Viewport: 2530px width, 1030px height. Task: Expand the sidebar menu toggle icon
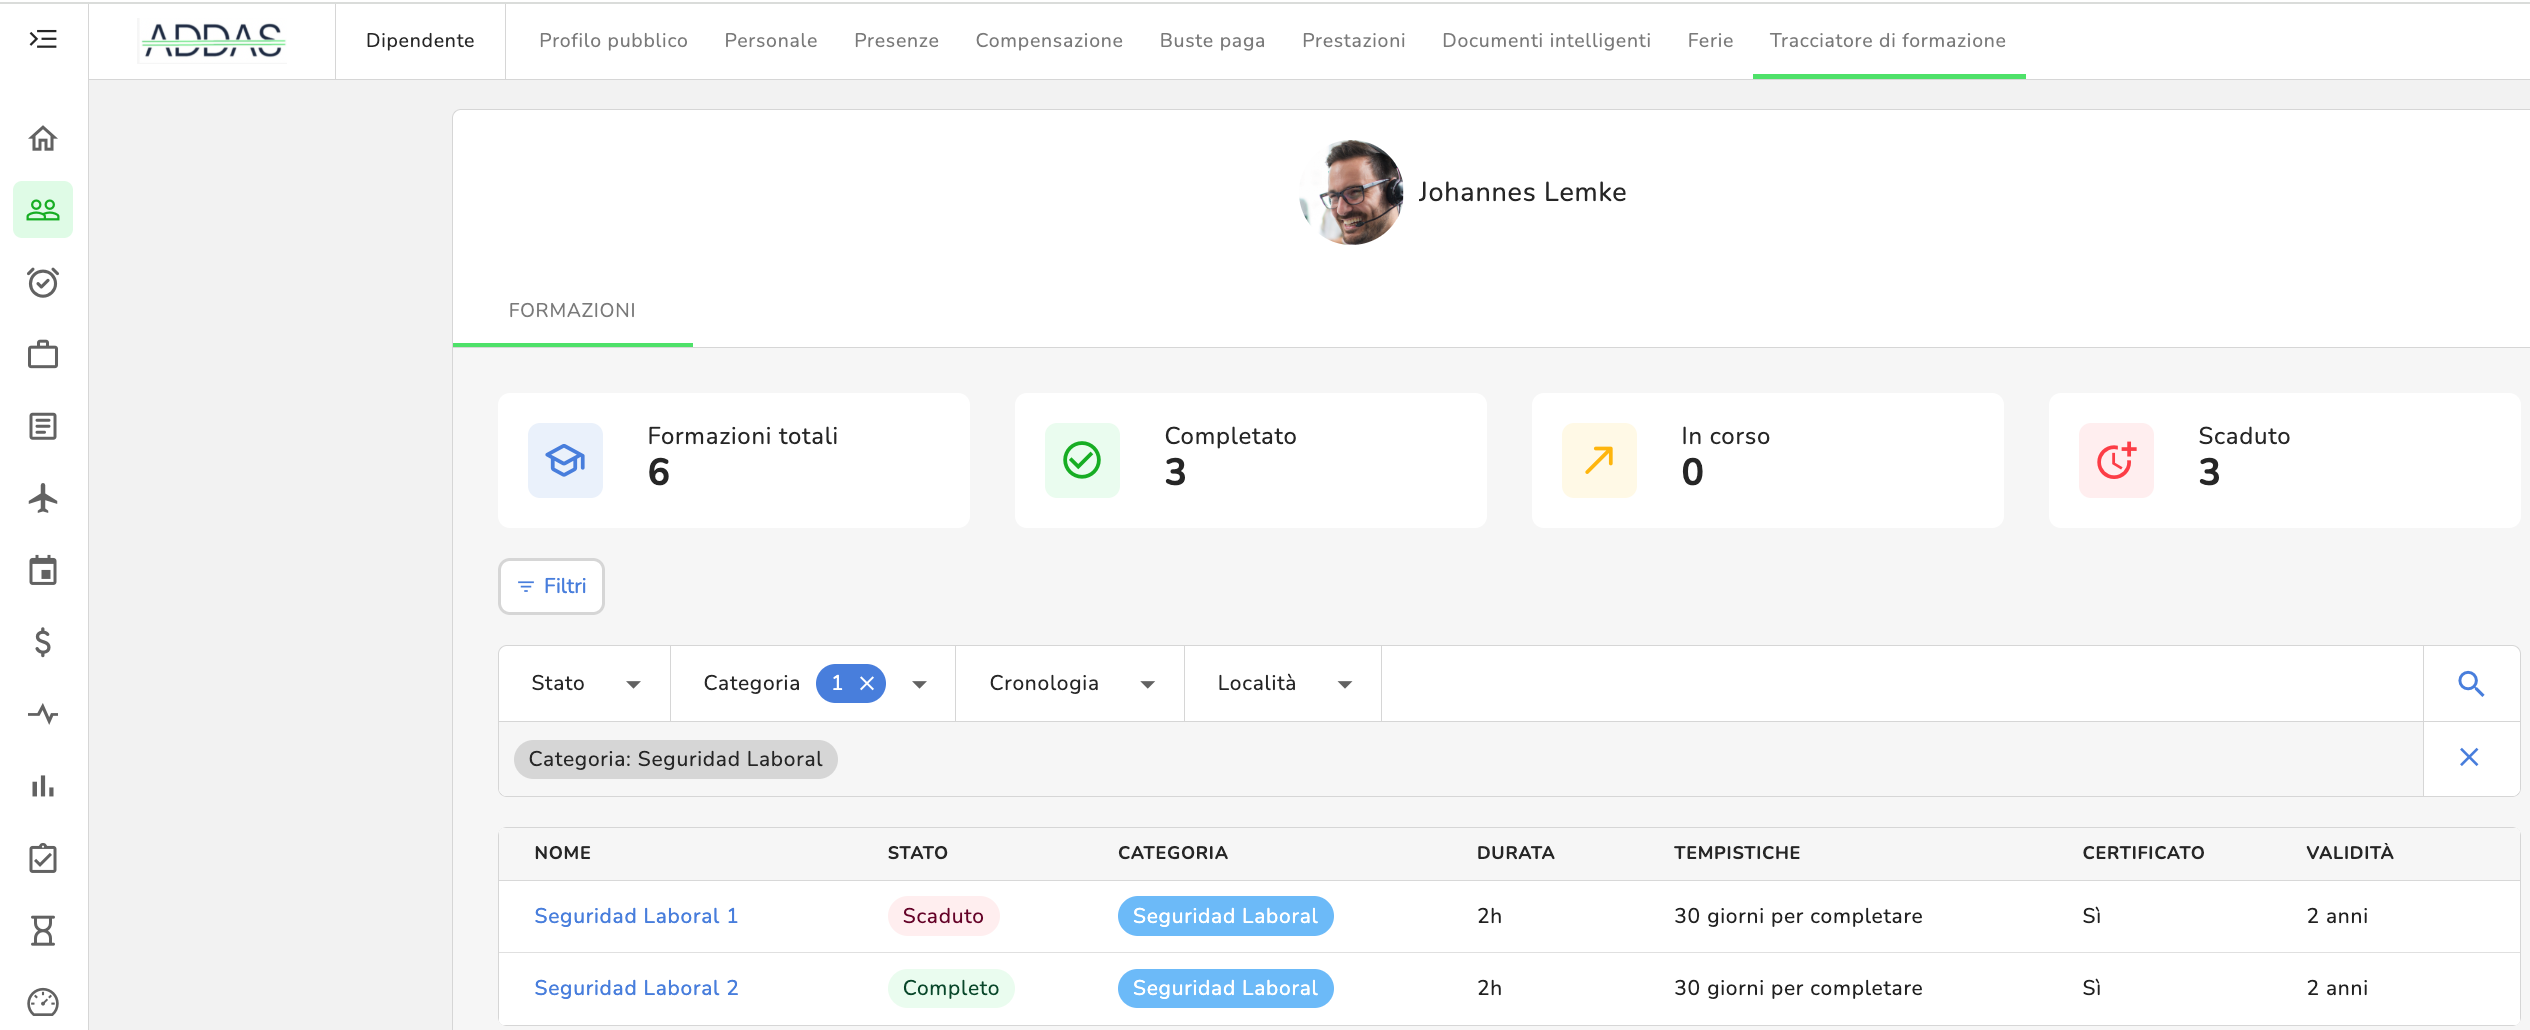43,39
